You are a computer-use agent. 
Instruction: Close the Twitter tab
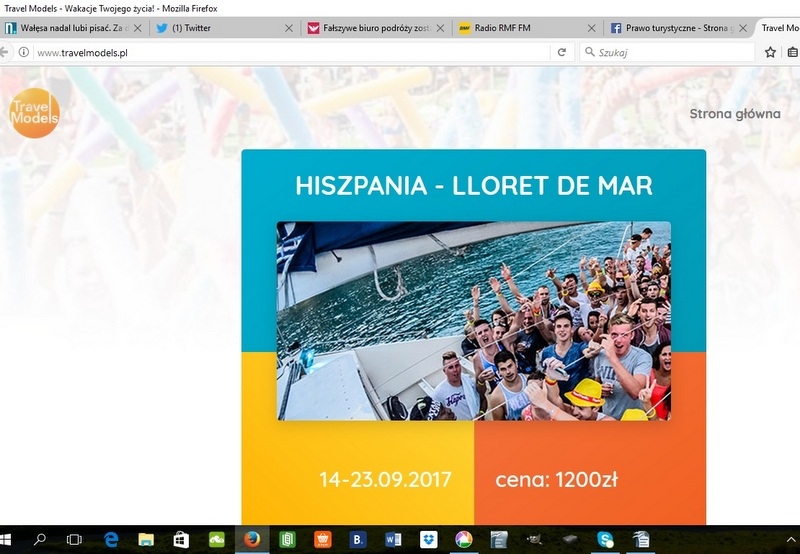click(290, 28)
